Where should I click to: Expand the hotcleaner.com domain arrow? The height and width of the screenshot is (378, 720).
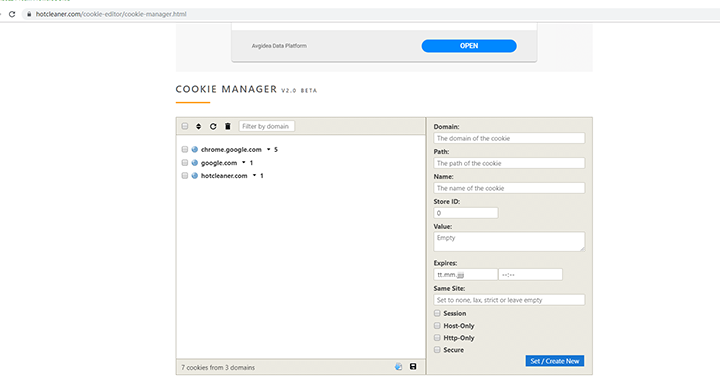pyautogui.click(x=254, y=175)
